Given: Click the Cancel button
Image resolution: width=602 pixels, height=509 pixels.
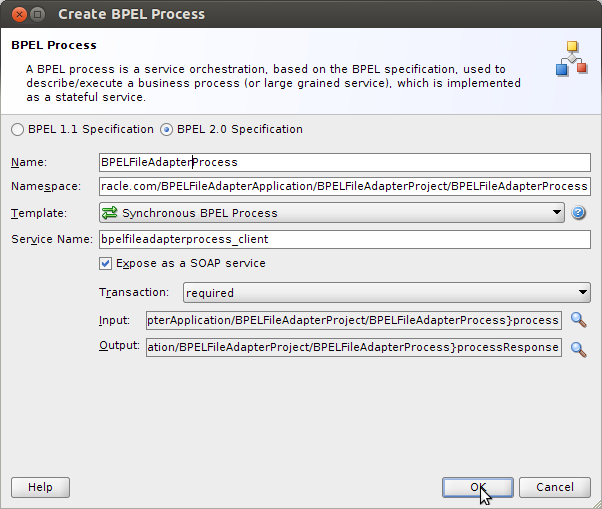Looking at the screenshot, I should pos(555,488).
